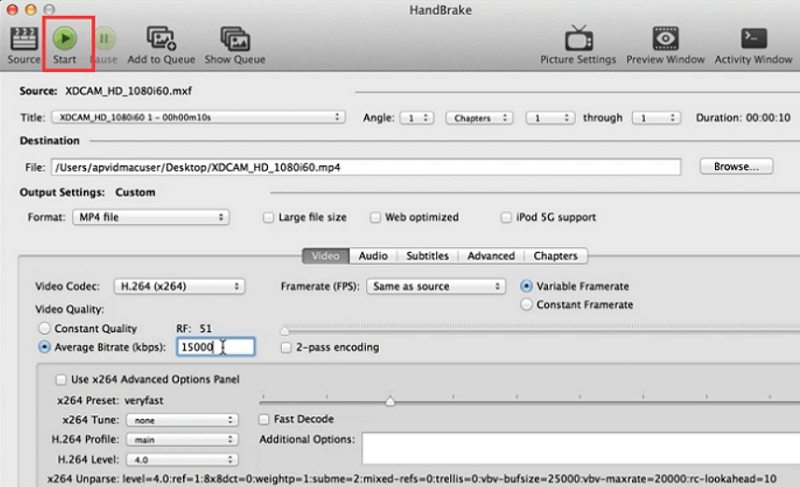This screenshot has width=800, height=487.
Task: Open the Chapters range type dropdown
Action: [x=479, y=118]
